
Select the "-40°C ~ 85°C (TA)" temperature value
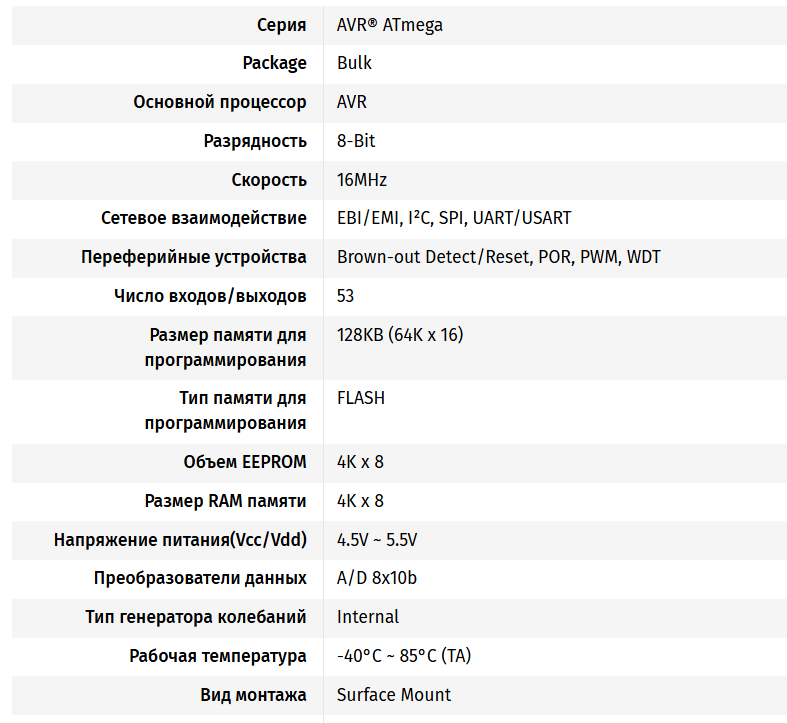(404, 656)
